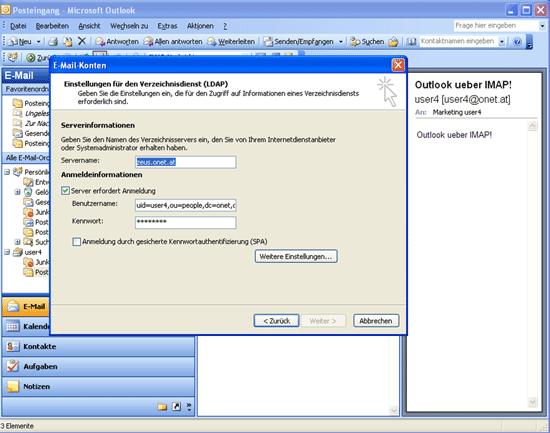The height and width of the screenshot is (433, 550).
Task: Switch to Kontakte navigation pane
Action: click(98, 346)
